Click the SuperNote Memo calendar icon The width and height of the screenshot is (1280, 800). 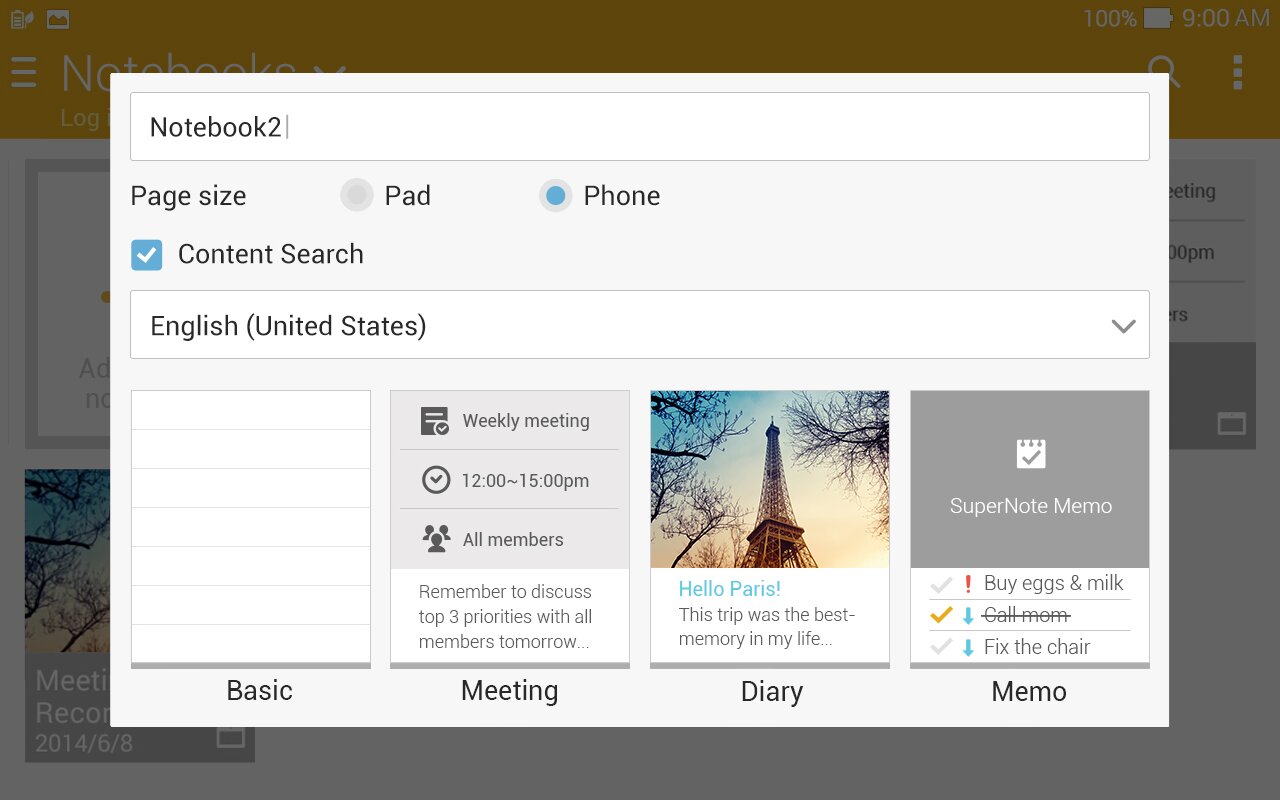[x=1030, y=454]
